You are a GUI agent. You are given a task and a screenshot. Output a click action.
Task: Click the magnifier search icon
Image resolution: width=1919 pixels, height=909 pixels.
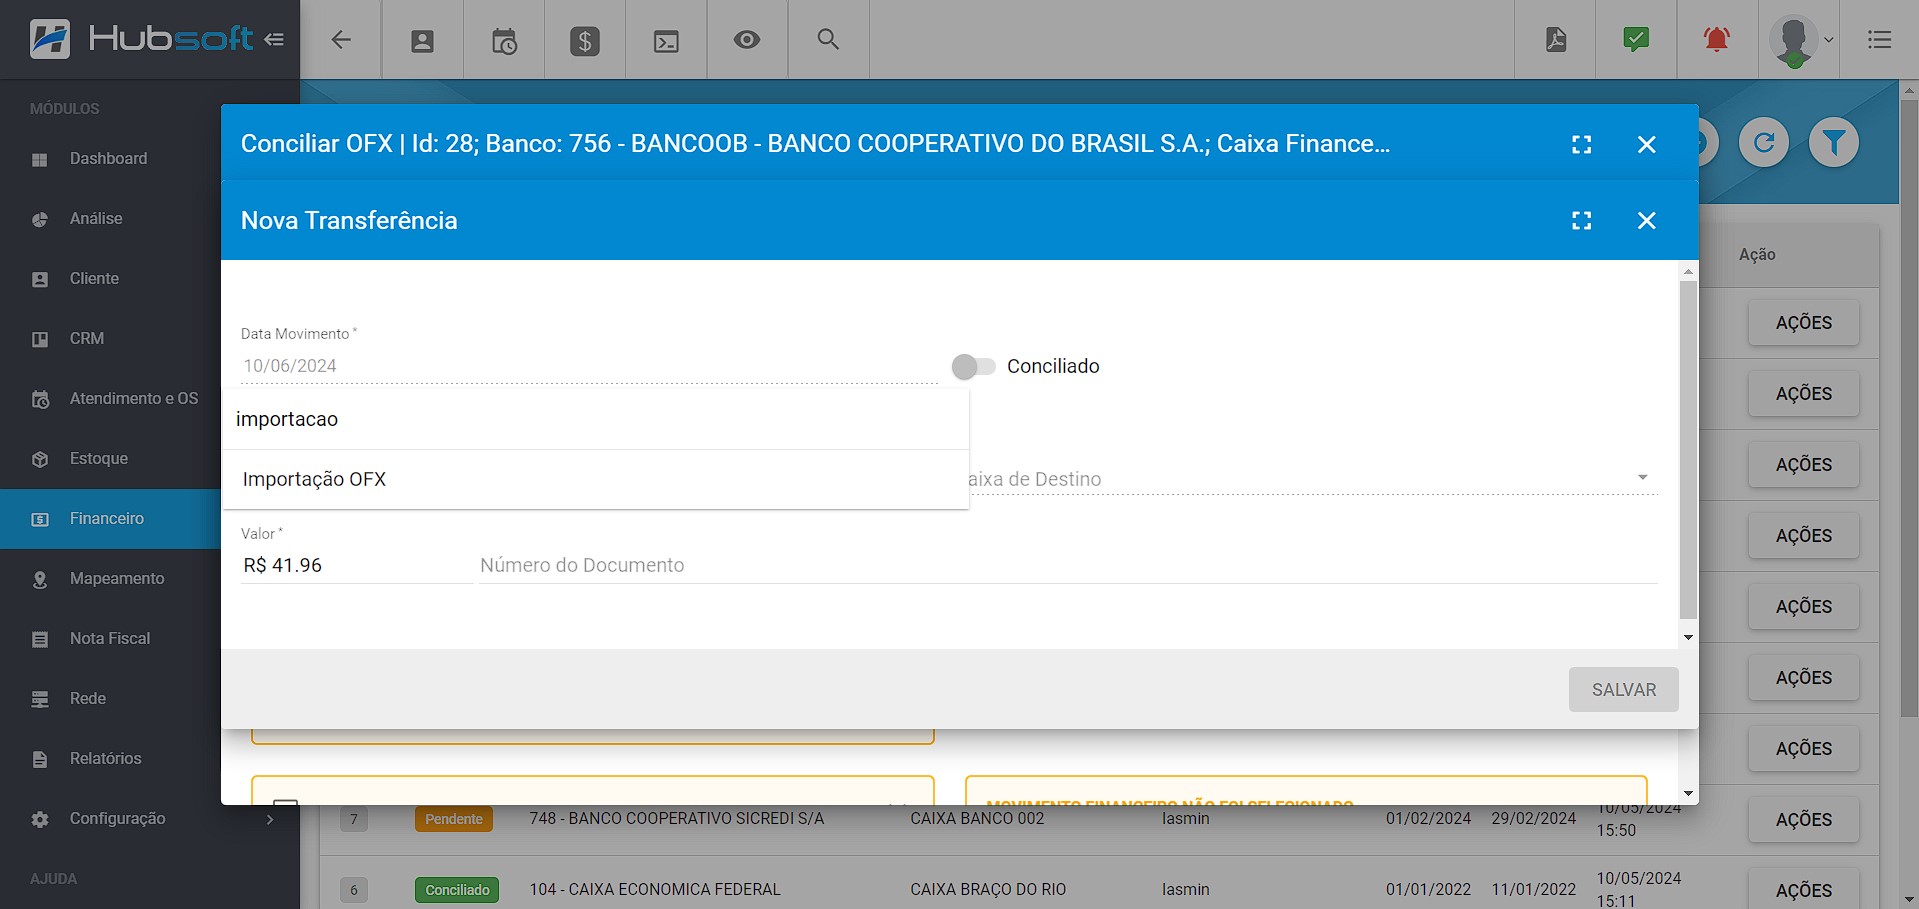[x=827, y=40]
